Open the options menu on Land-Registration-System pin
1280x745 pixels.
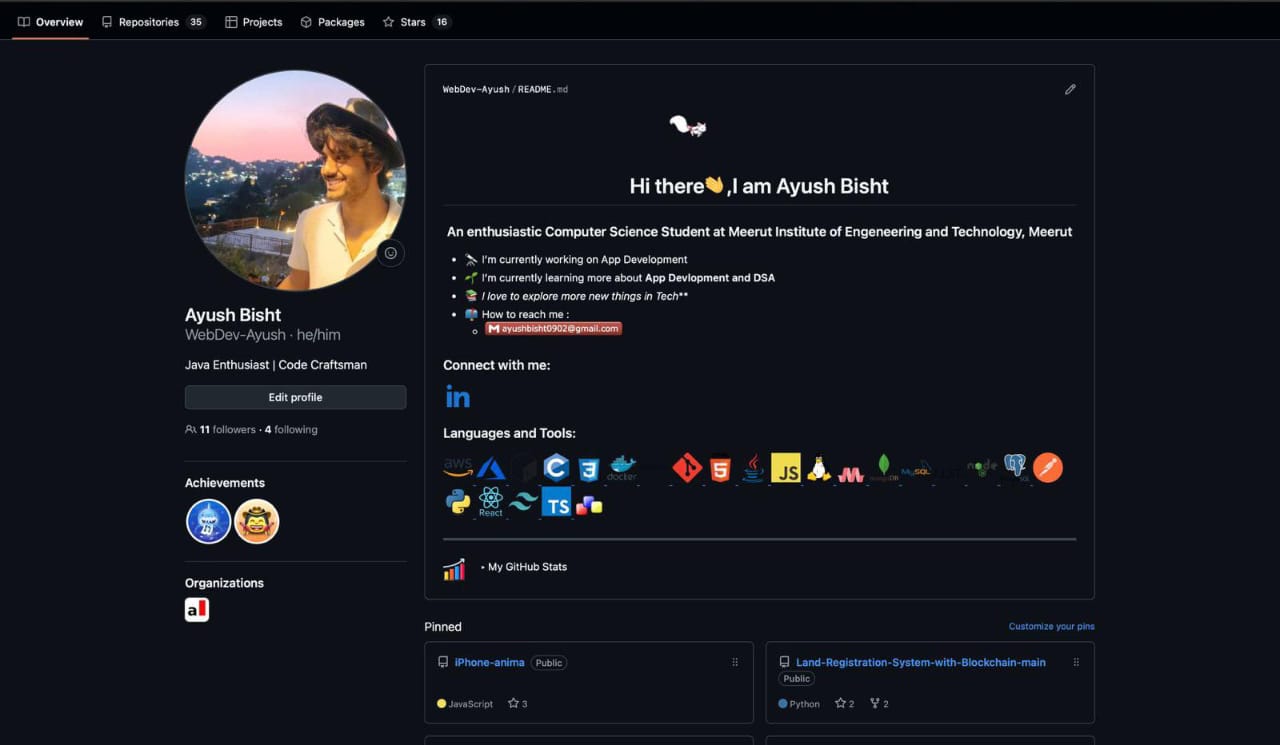coord(1076,661)
